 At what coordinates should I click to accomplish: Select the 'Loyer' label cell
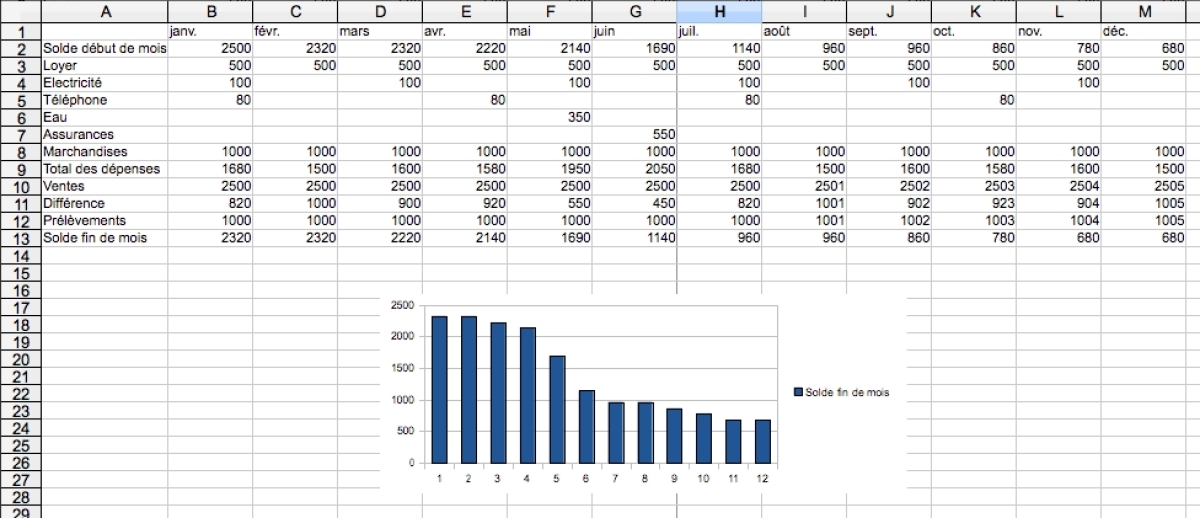104,65
